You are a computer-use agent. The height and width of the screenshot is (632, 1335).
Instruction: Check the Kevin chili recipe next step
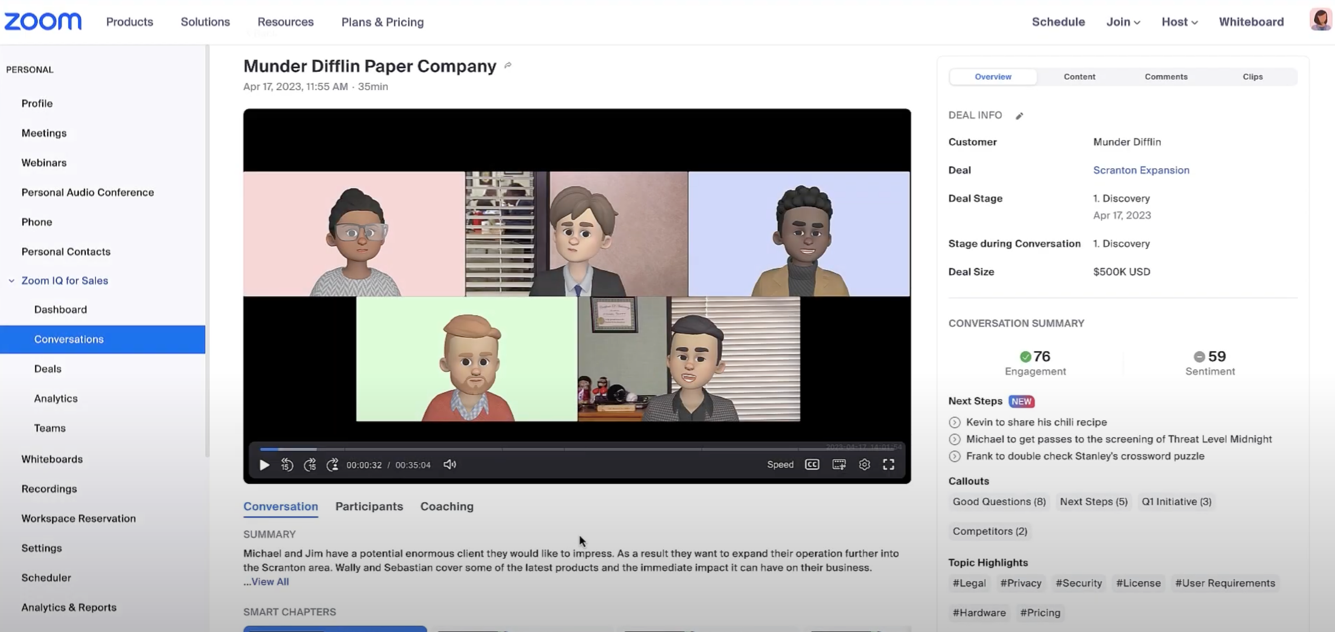[x=954, y=423]
